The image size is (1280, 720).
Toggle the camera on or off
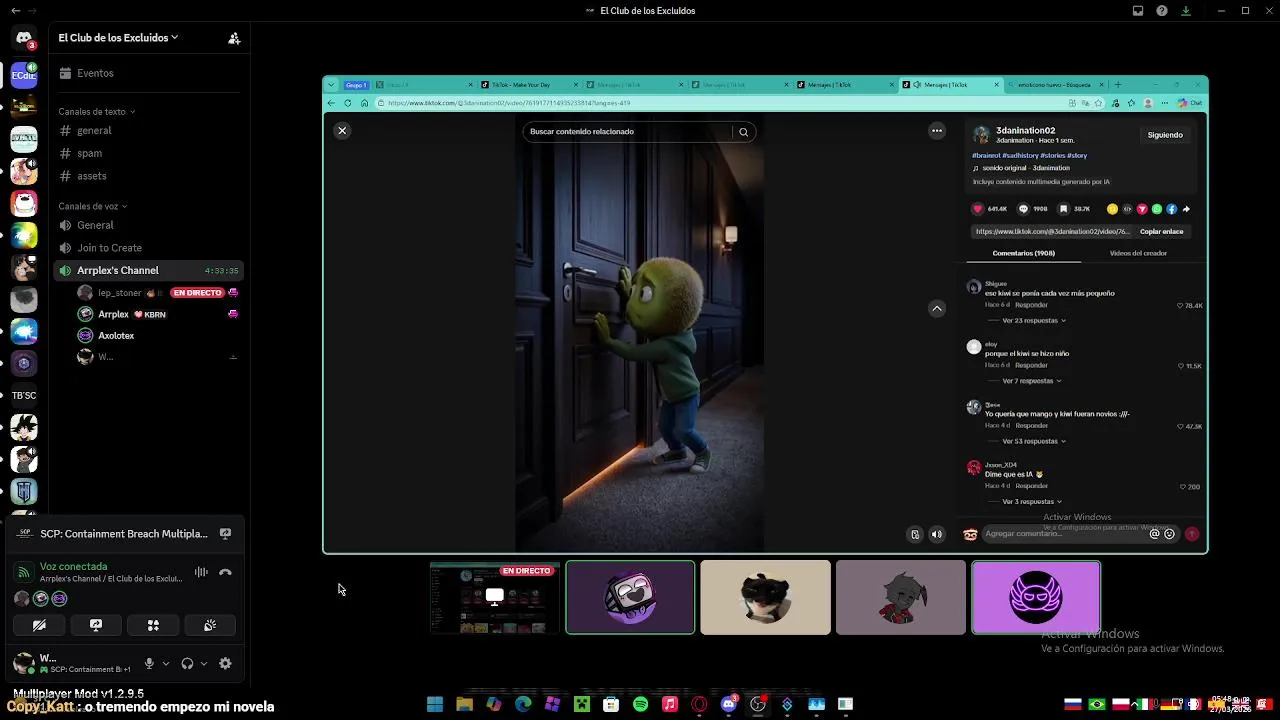pos(39,625)
